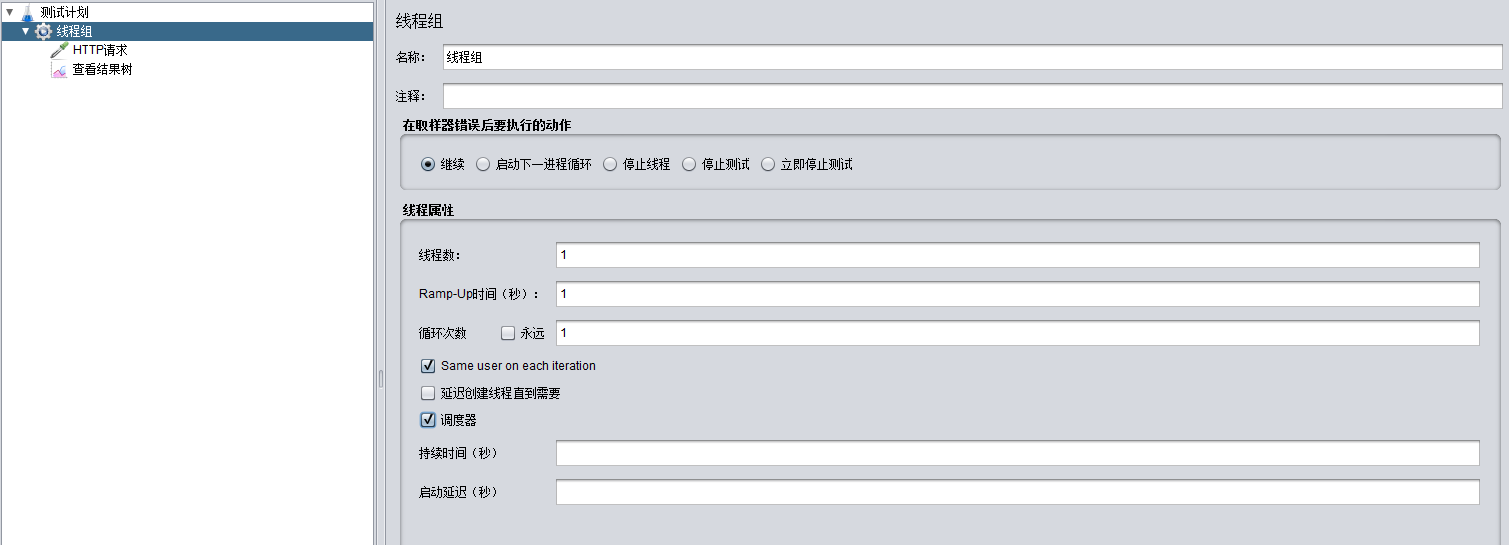Click the 持续时间（秒） field

[1017, 454]
